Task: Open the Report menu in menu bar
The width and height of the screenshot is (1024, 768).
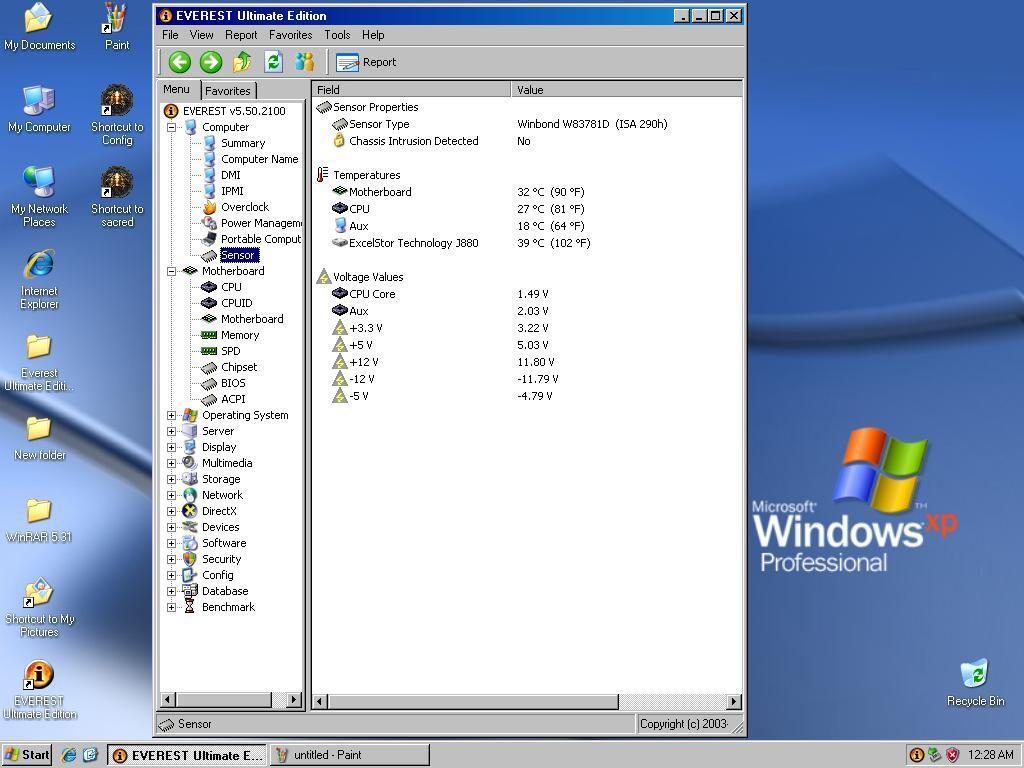Action: pos(241,34)
